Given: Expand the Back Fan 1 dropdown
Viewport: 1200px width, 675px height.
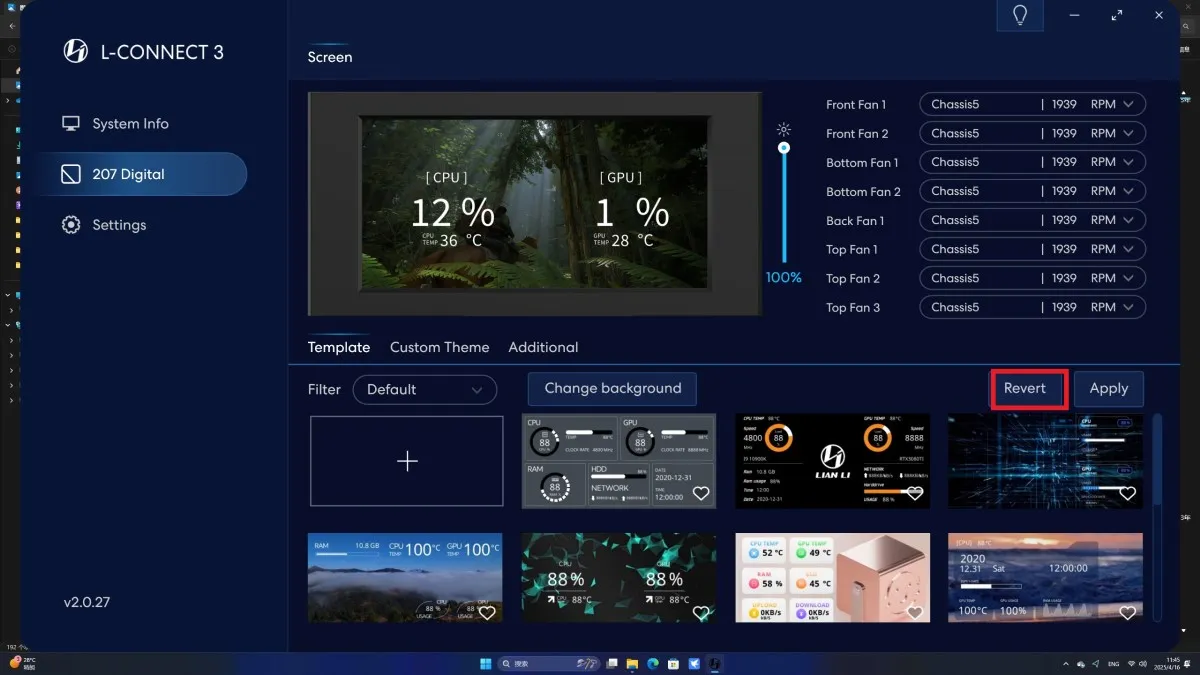Looking at the screenshot, I should 1032,220.
